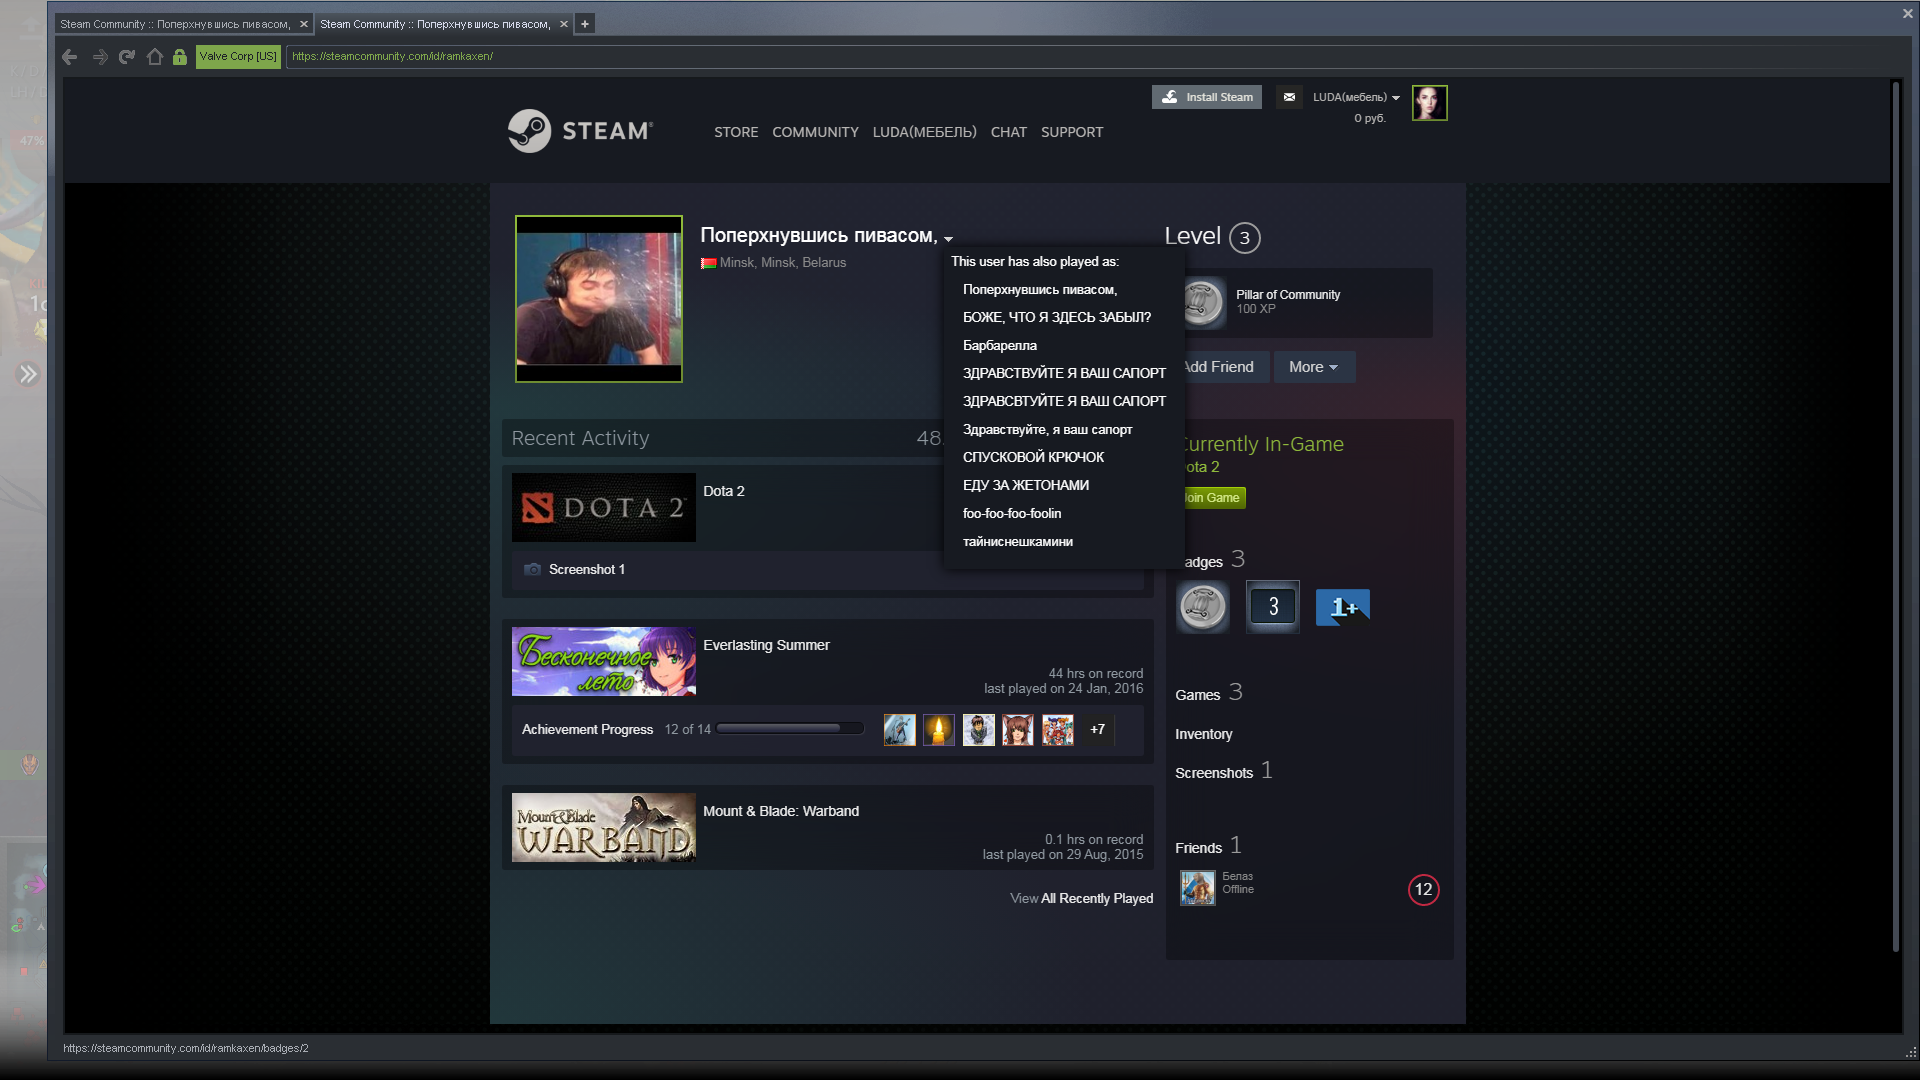
Task: Click the padlock icon in the address bar
Action: tap(180, 57)
